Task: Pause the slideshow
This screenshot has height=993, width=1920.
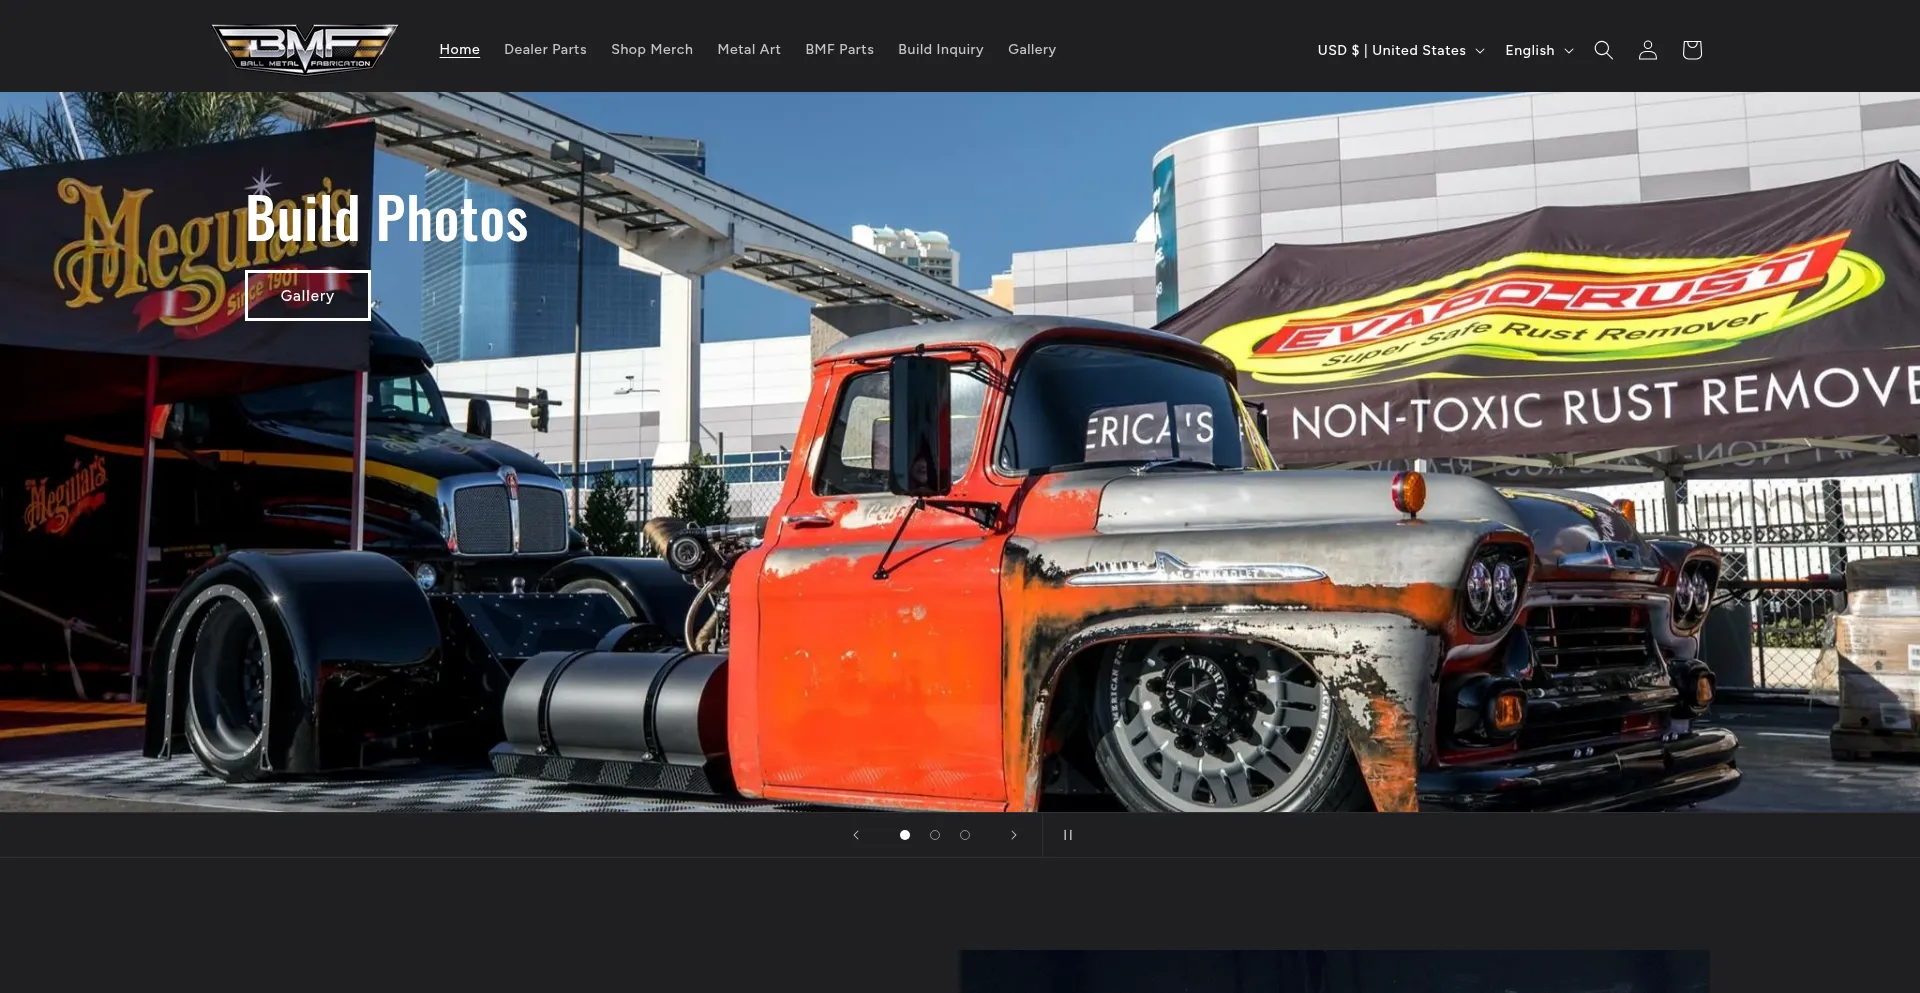Action: point(1067,835)
